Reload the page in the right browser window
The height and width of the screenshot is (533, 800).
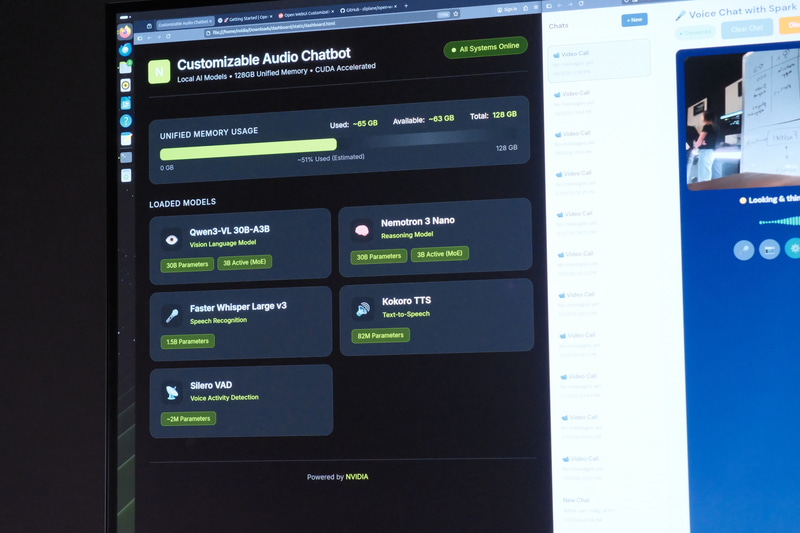click(x=581, y=4)
